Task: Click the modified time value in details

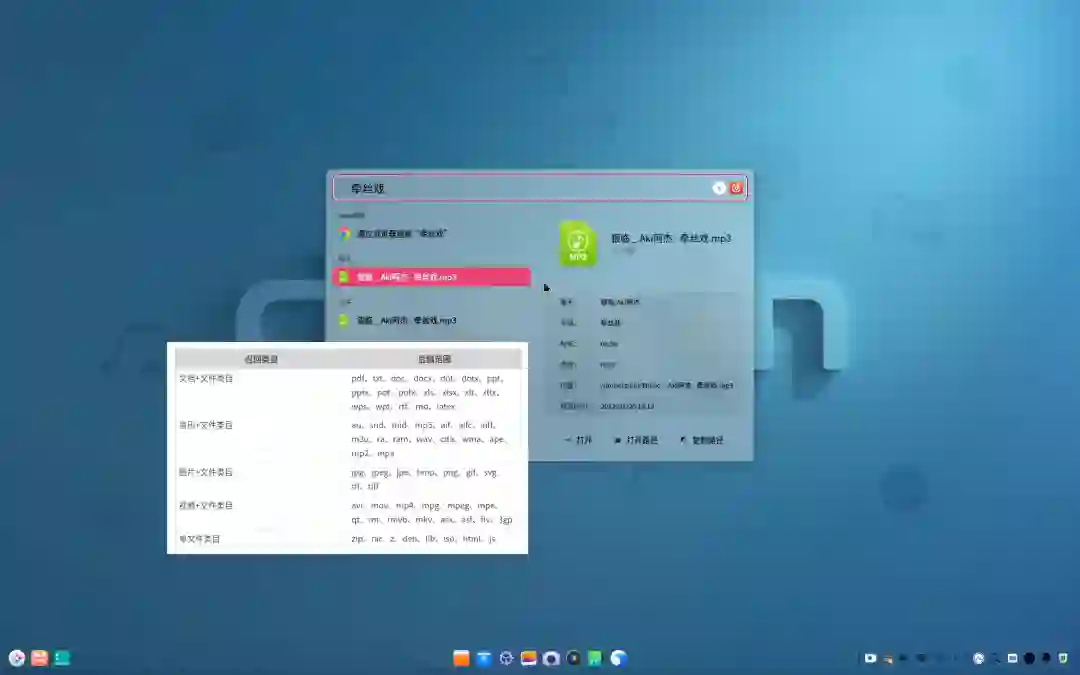Action: pyautogui.click(x=627, y=406)
